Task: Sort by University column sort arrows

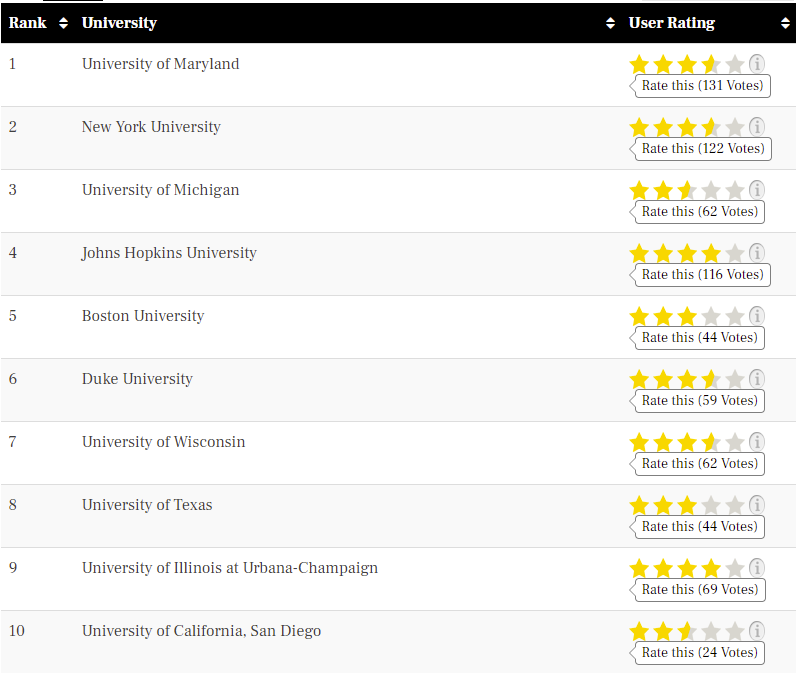Action: click(611, 23)
